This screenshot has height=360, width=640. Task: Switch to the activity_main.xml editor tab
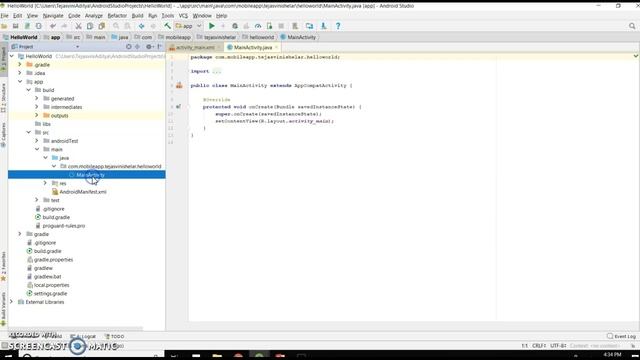pyautogui.click(x=195, y=47)
